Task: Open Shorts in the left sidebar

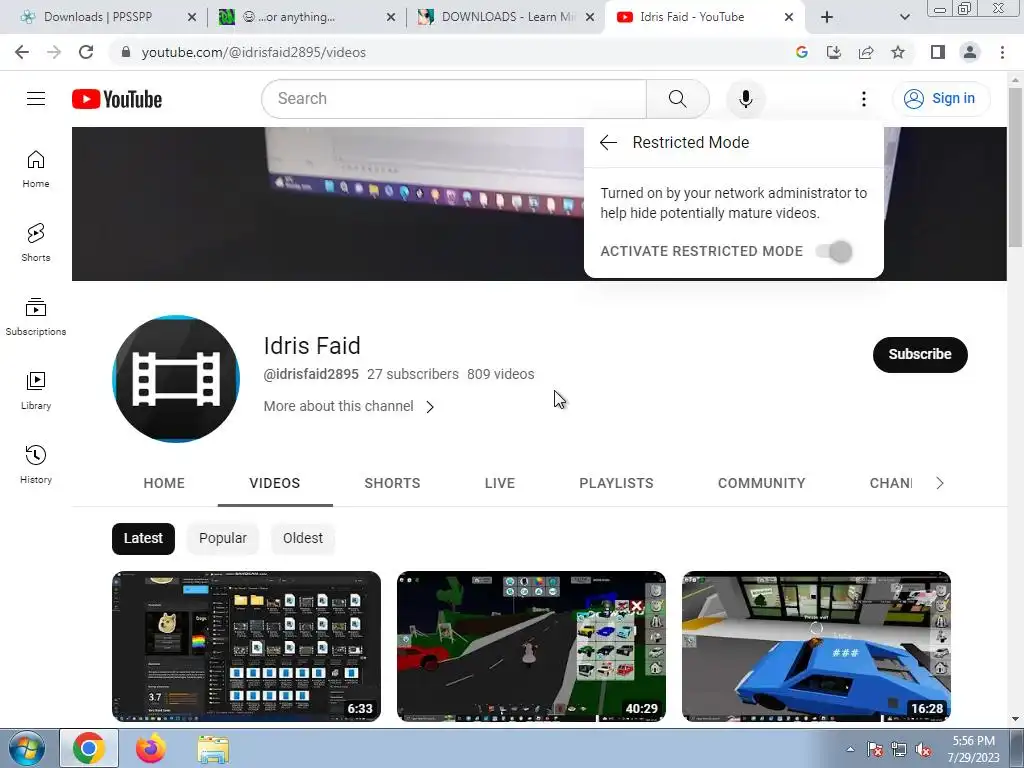Action: tap(36, 243)
